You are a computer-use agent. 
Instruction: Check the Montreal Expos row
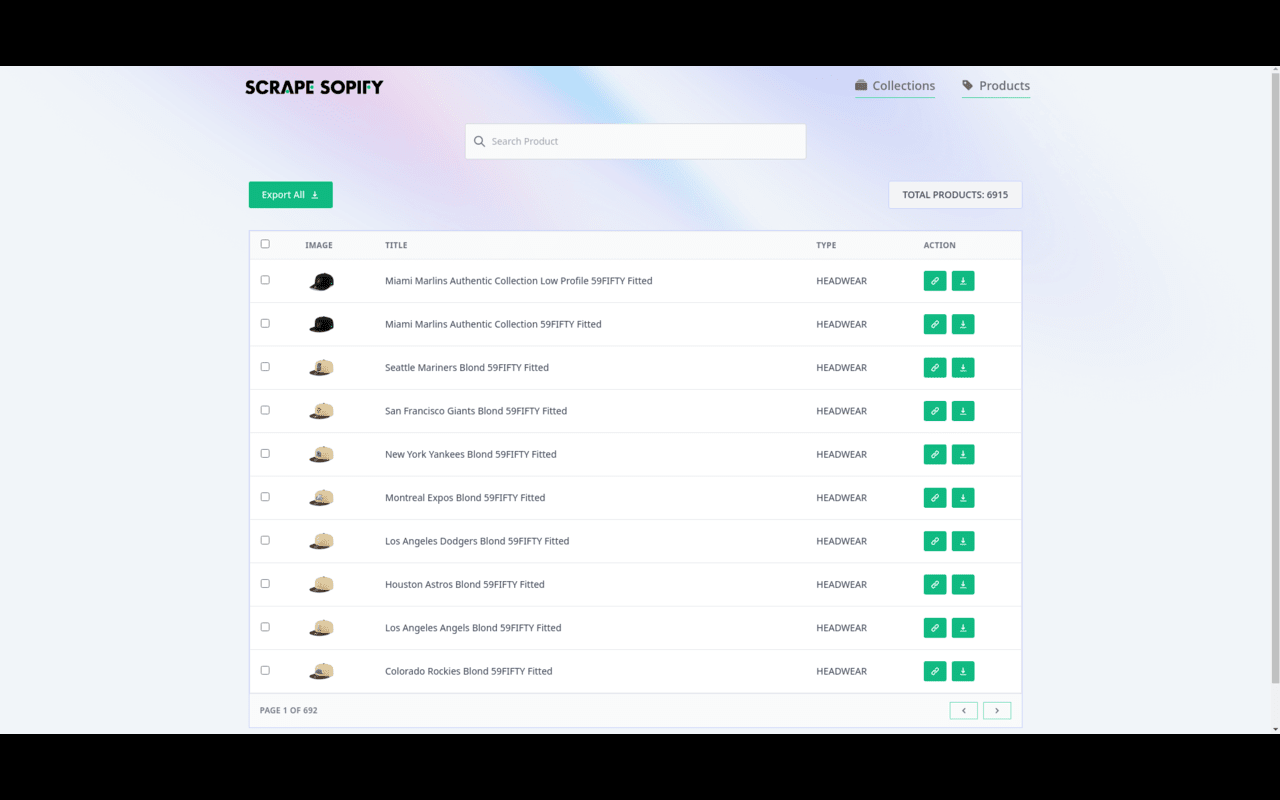(265, 497)
